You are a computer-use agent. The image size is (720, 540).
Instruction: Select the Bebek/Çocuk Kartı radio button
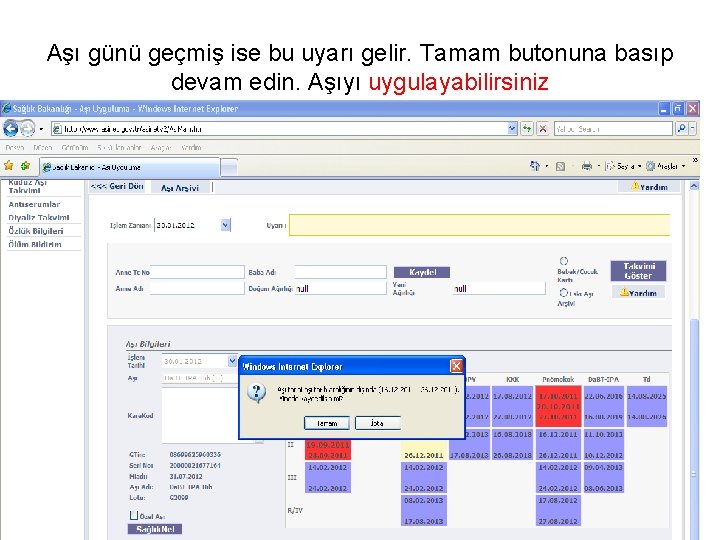(564, 261)
